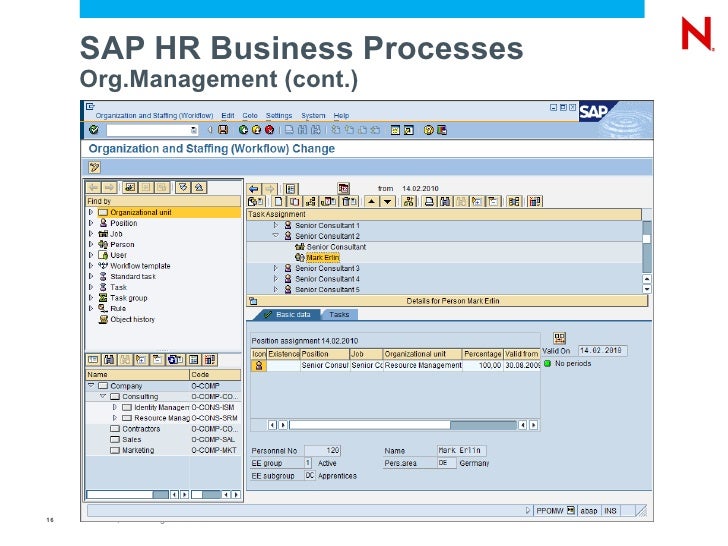This screenshot has height=546, width=728.
Task: Click the expand search area down-arrow icon
Action: pyautogui.click(x=183, y=188)
